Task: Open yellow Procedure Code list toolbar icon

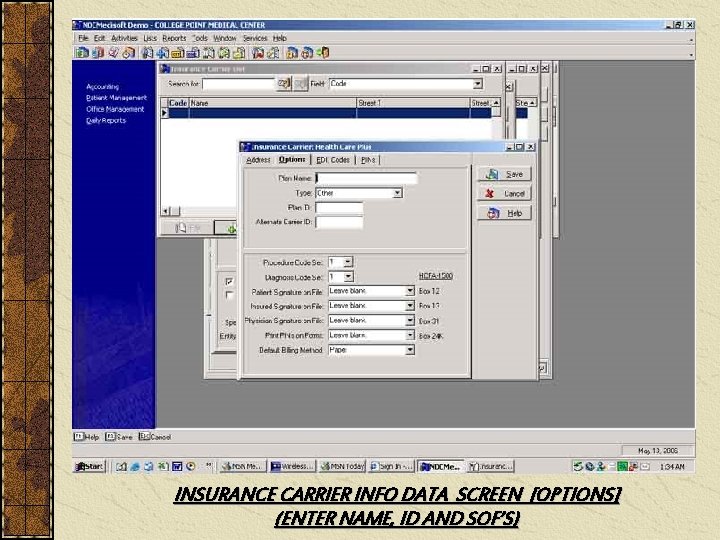Action: click(x=178, y=53)
